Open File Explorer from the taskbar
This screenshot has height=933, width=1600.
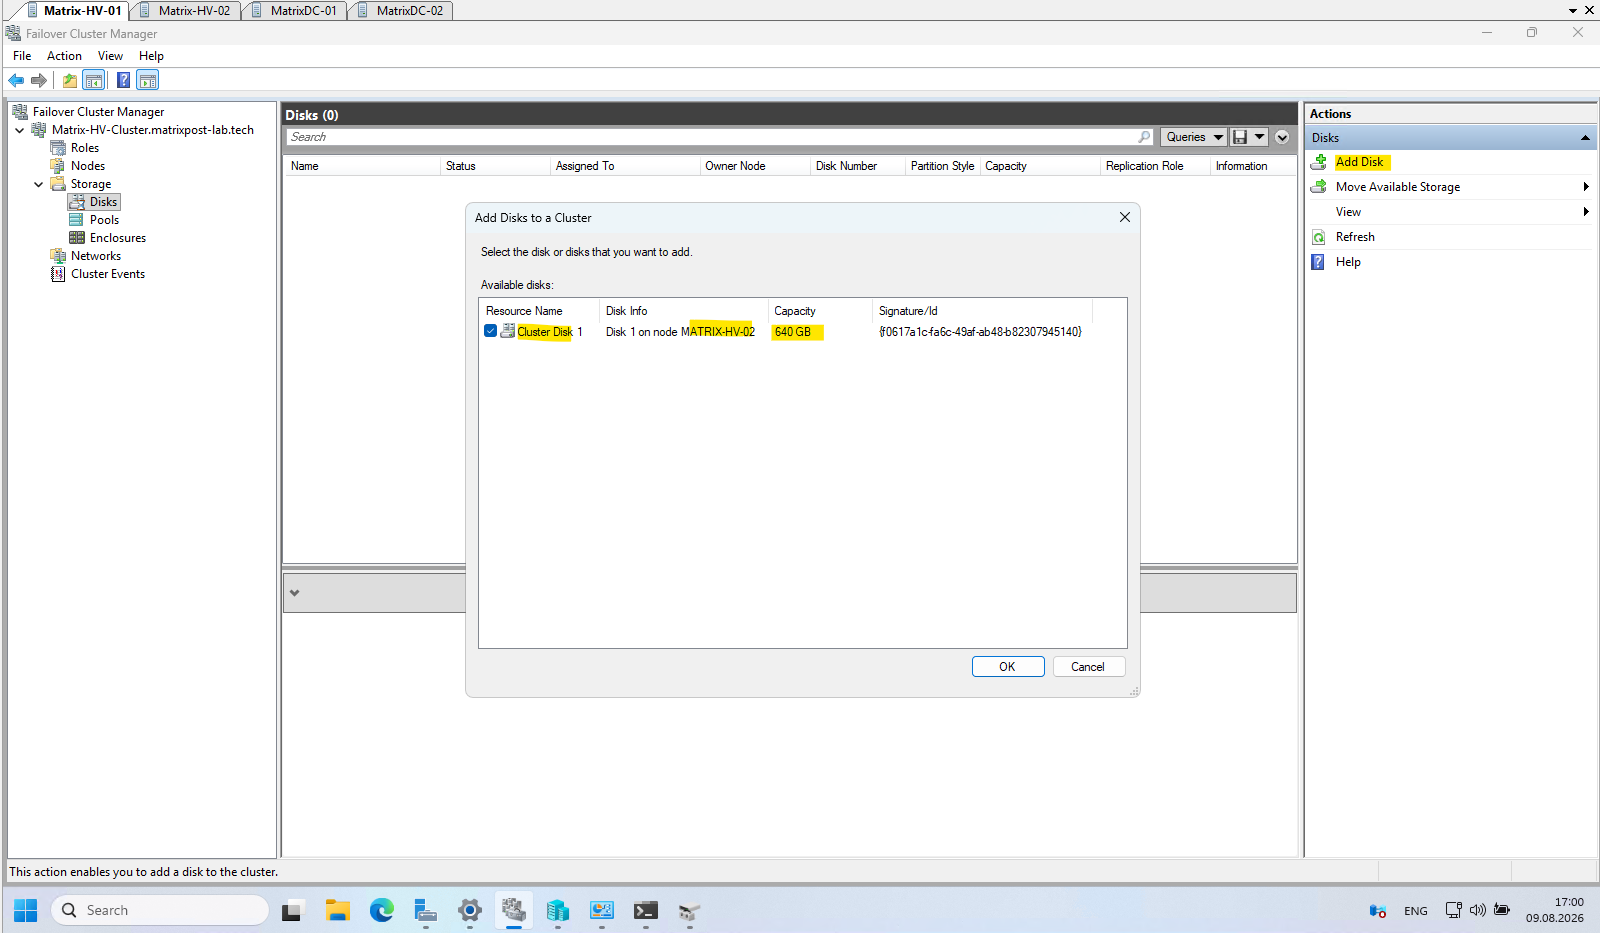[337, 910]
